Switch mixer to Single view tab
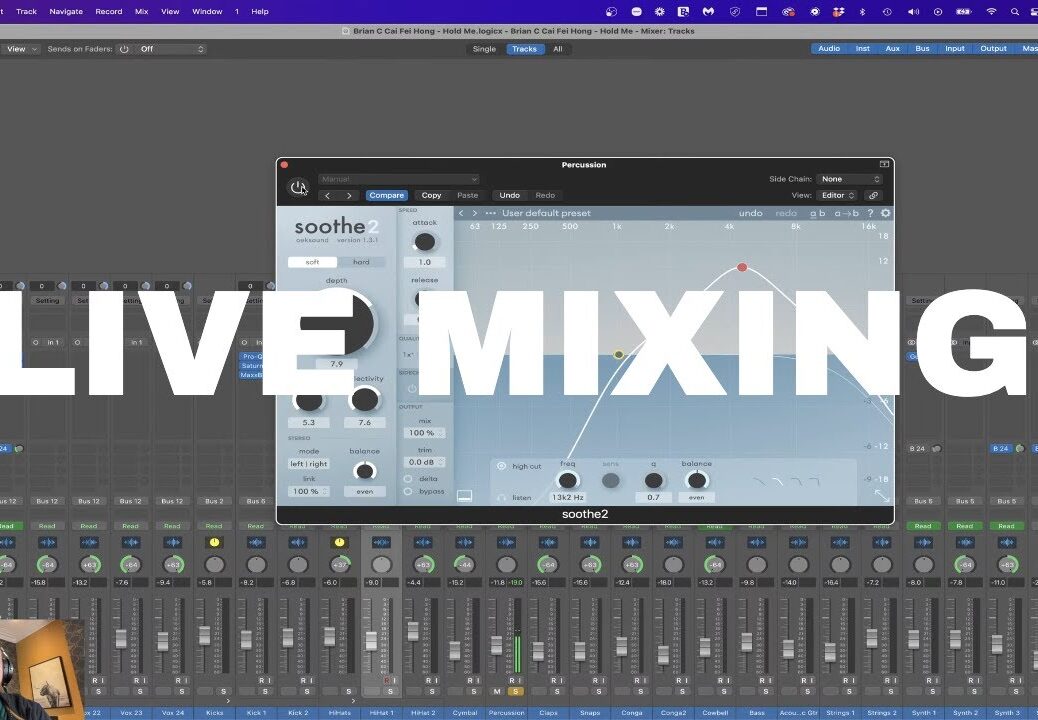Viewport: 1038px width, 720px height. [484, 49]
